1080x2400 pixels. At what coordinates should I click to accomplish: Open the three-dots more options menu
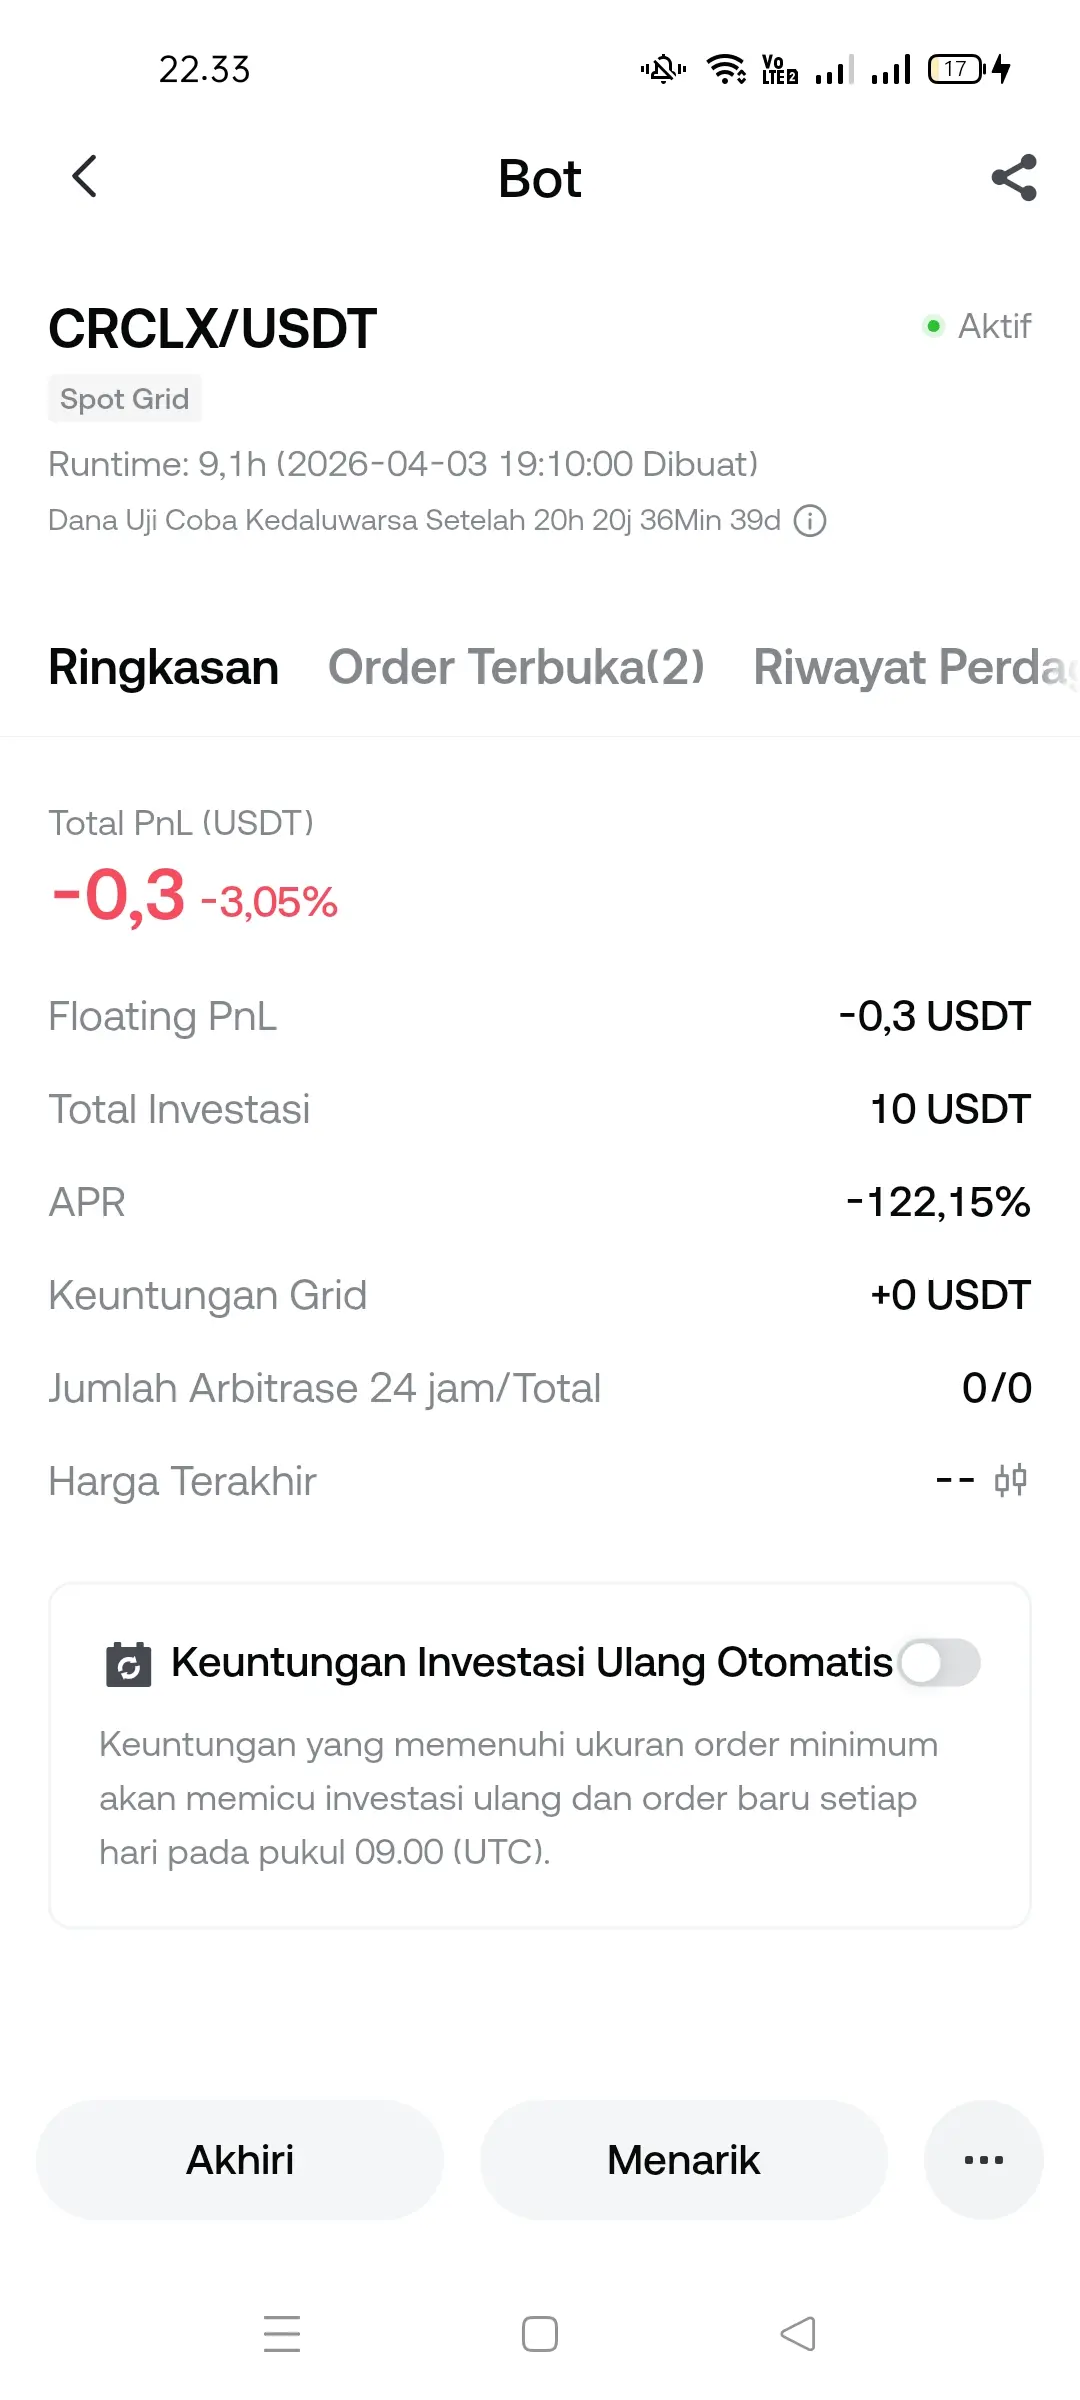983,2160
